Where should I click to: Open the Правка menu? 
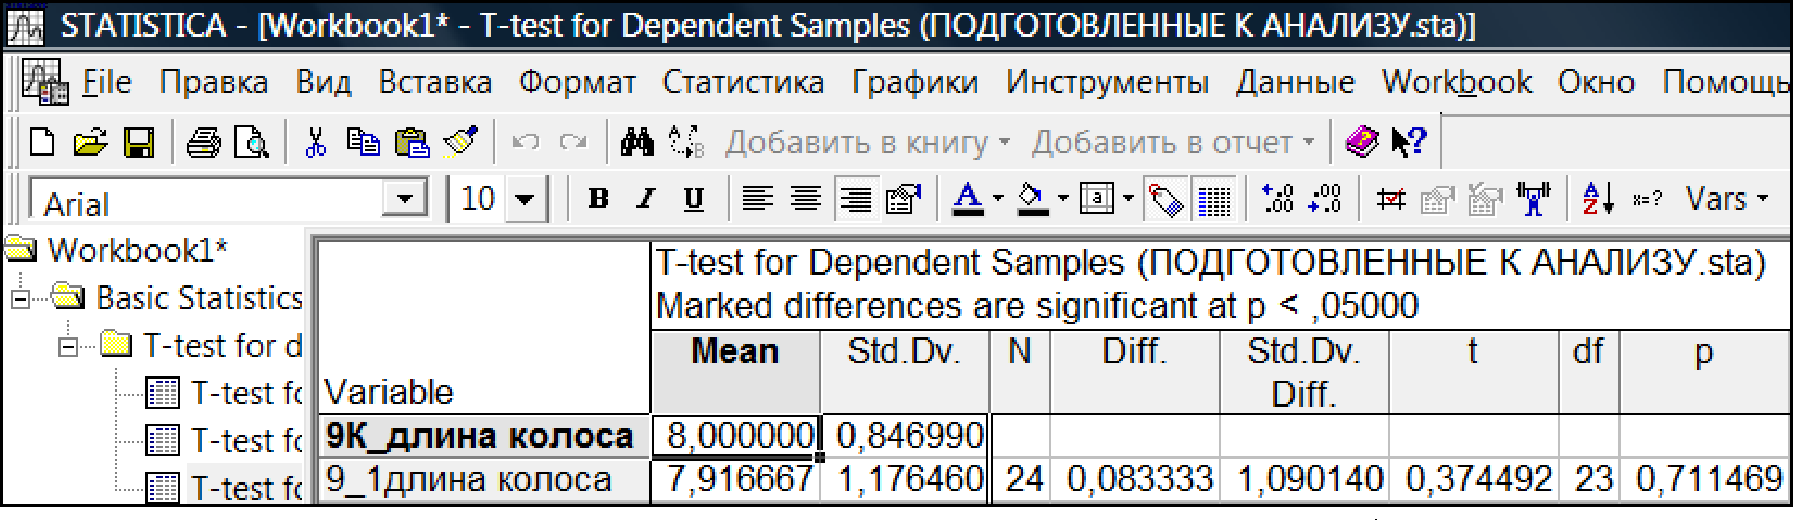[214, 82]
